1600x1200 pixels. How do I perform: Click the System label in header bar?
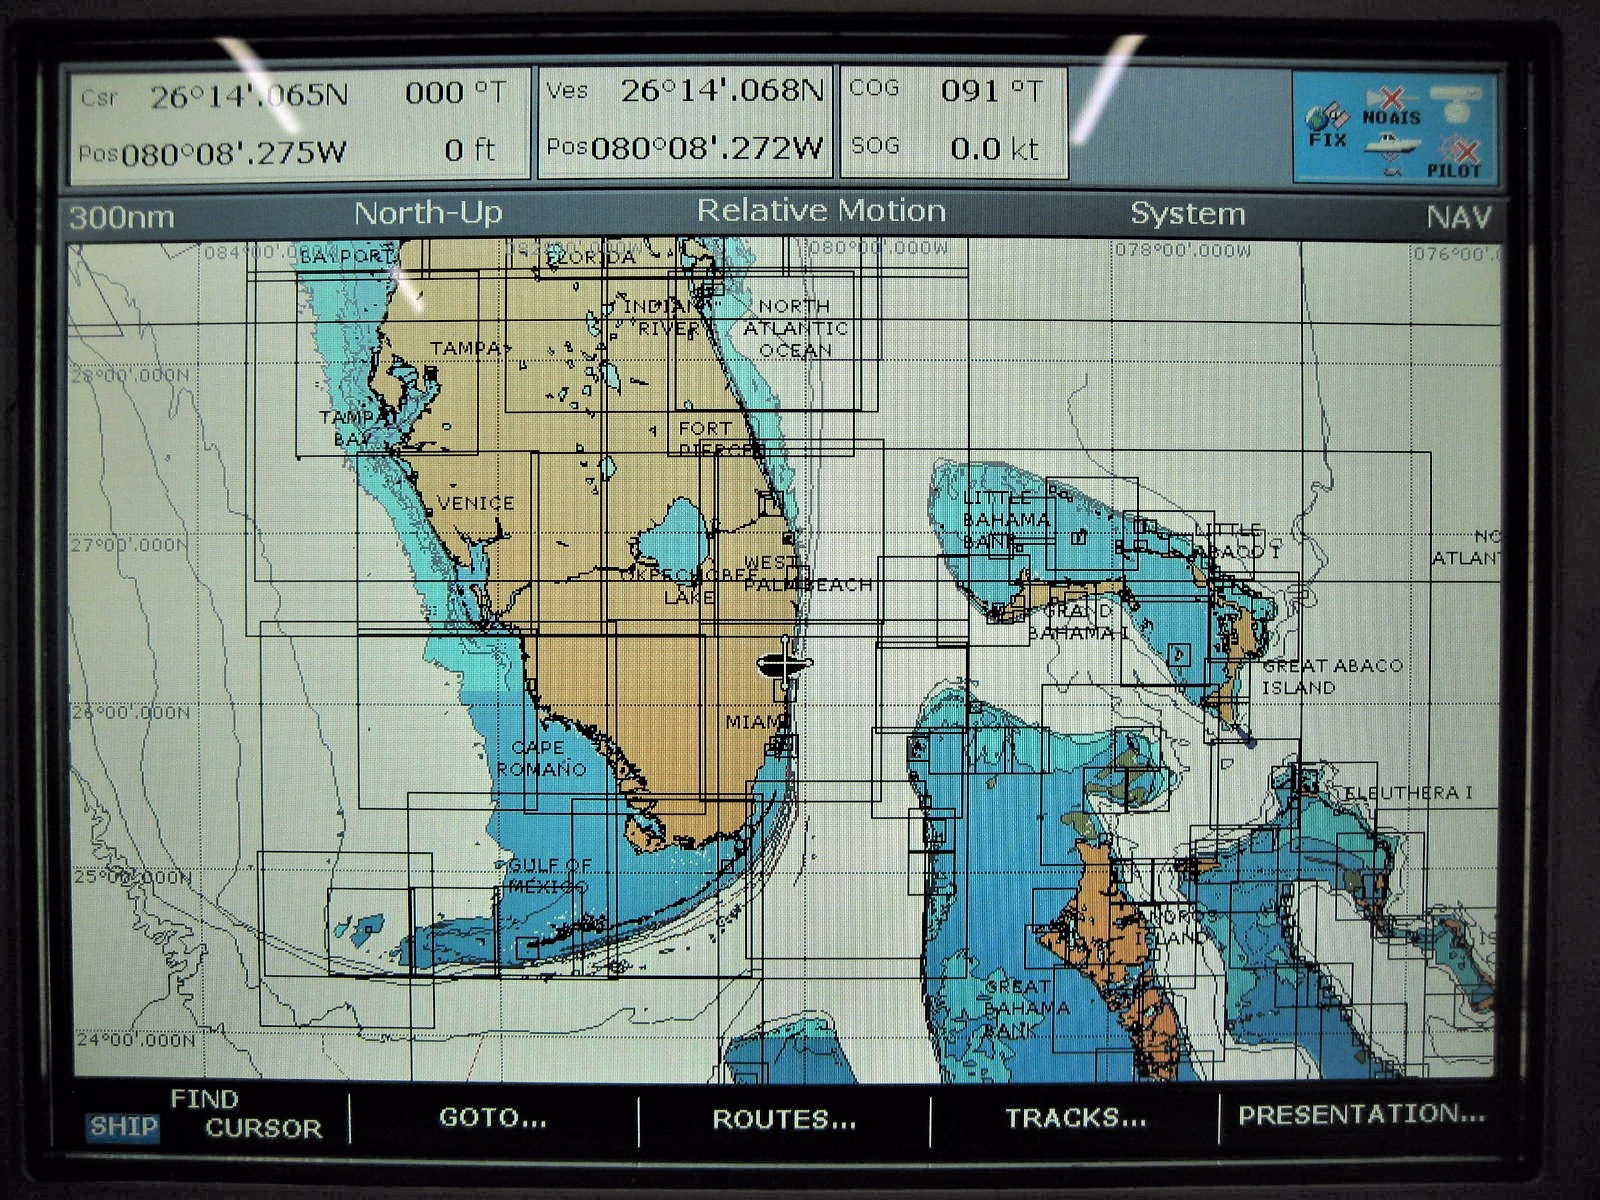click(1187, 214)
